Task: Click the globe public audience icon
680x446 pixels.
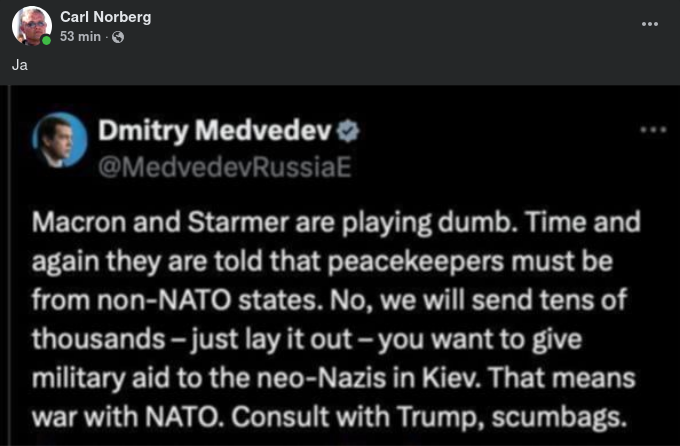Action: [x=118, y=37]
